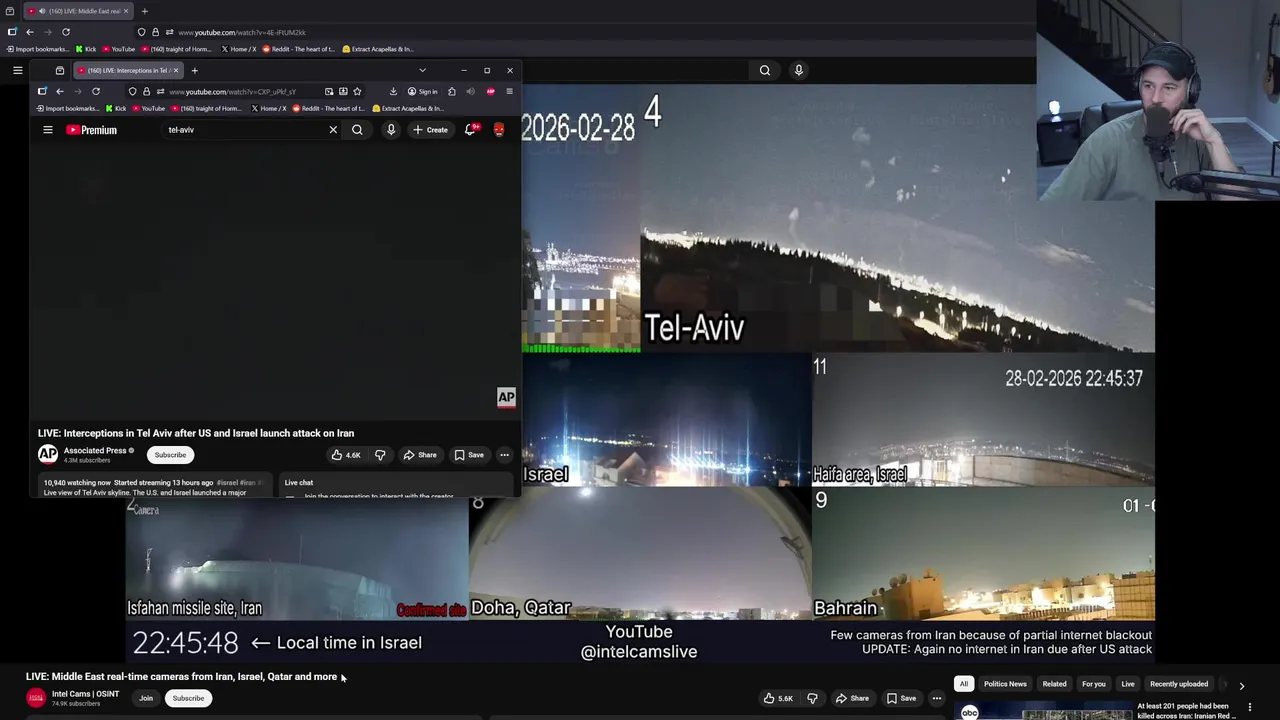Switch to the Interceptions in Tel Aviv tab
Viewport: 1280px width, 720px height.
(x=127, y=70)
